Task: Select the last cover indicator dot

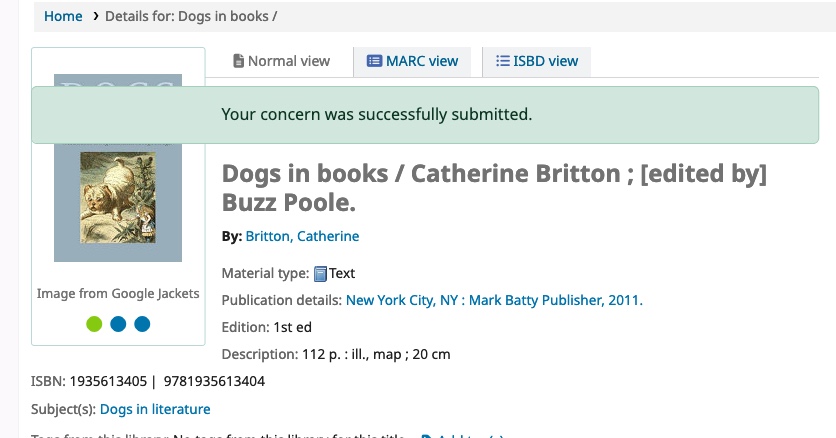Action: point(142,324)
